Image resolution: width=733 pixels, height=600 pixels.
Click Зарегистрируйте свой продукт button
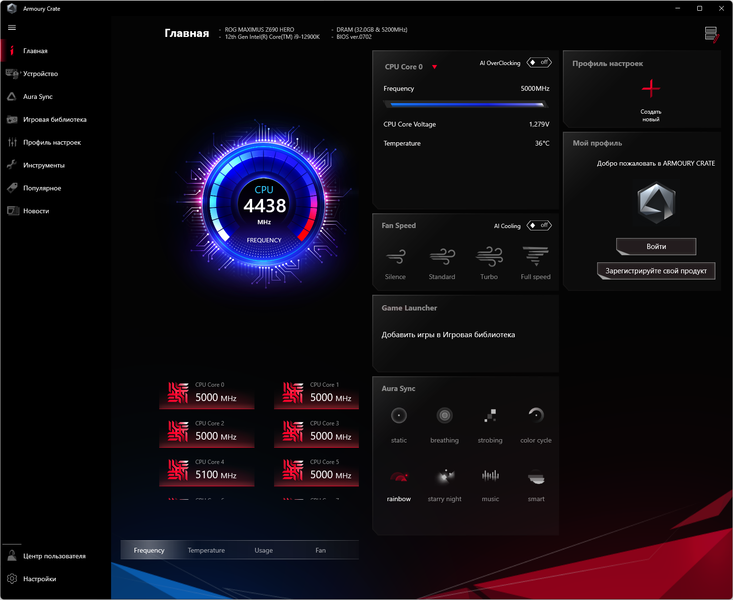point(656,271)
